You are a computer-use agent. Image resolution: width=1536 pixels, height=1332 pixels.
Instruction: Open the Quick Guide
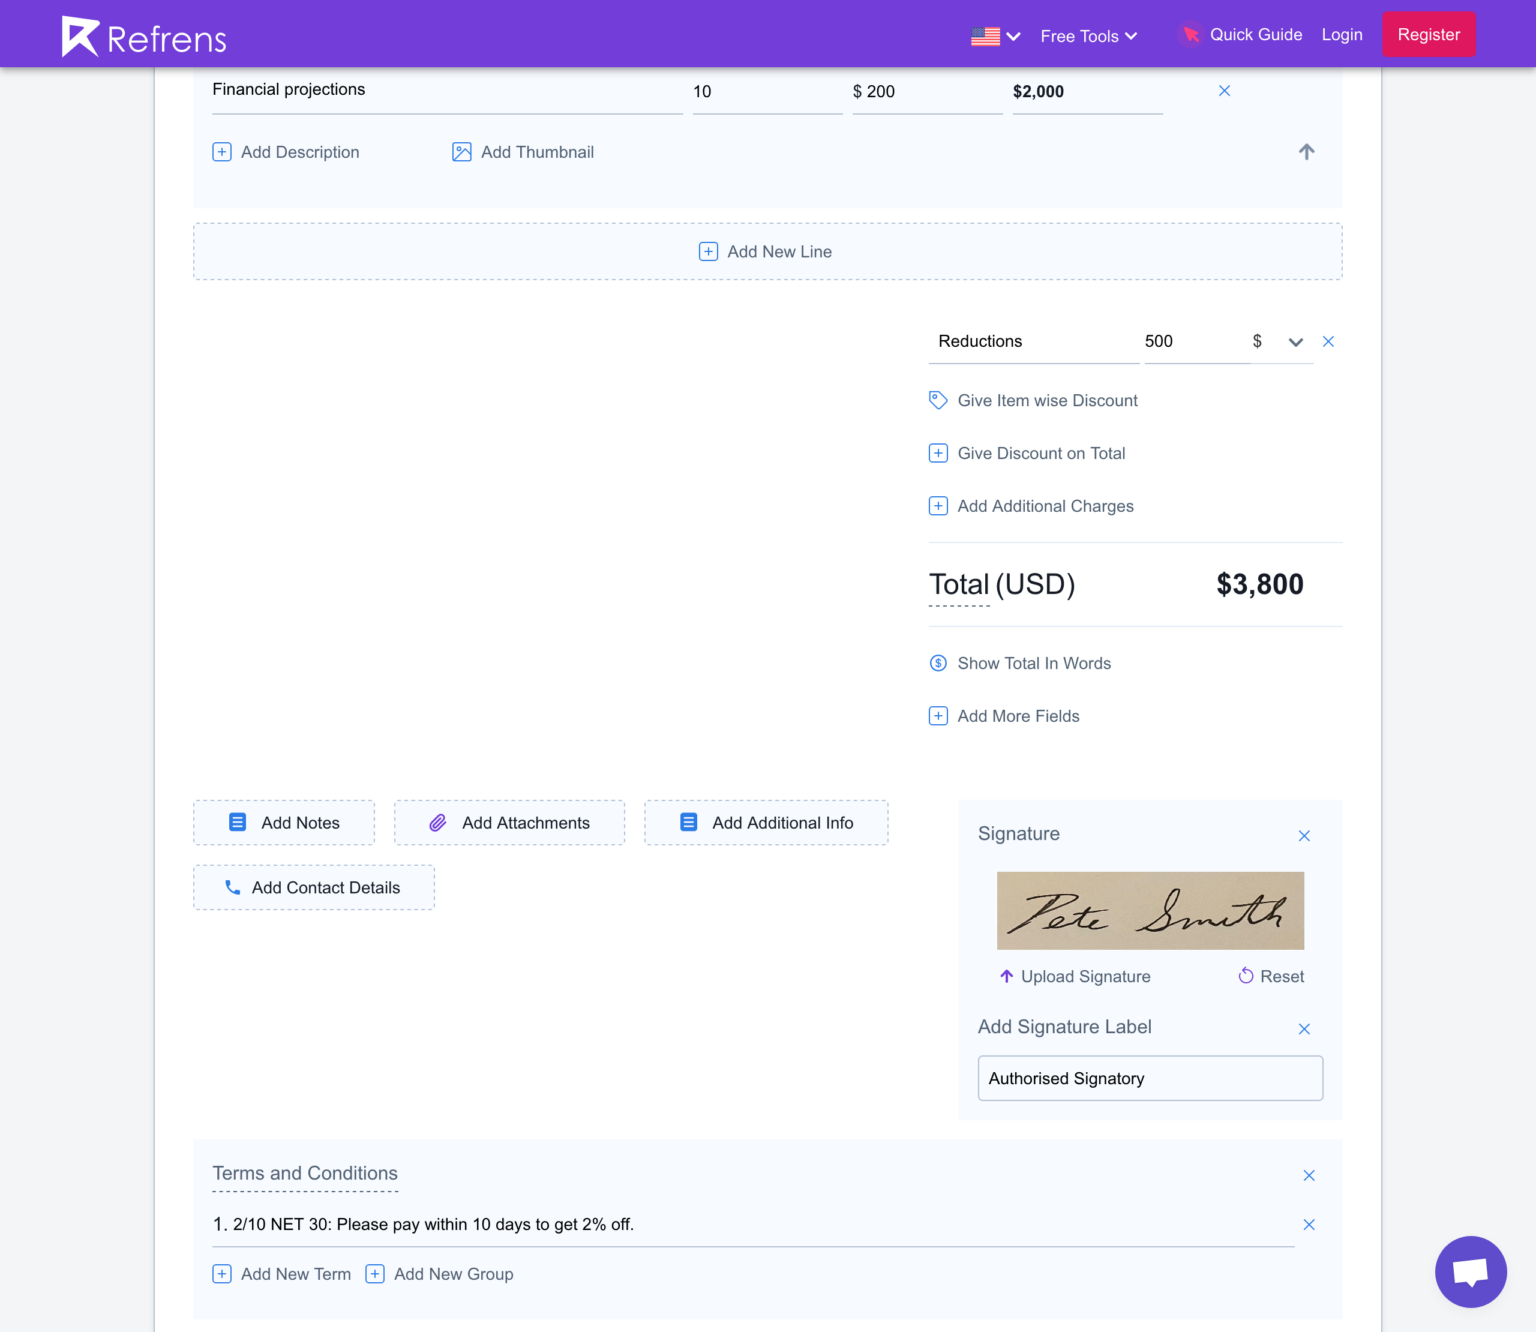click(1256, 34)
